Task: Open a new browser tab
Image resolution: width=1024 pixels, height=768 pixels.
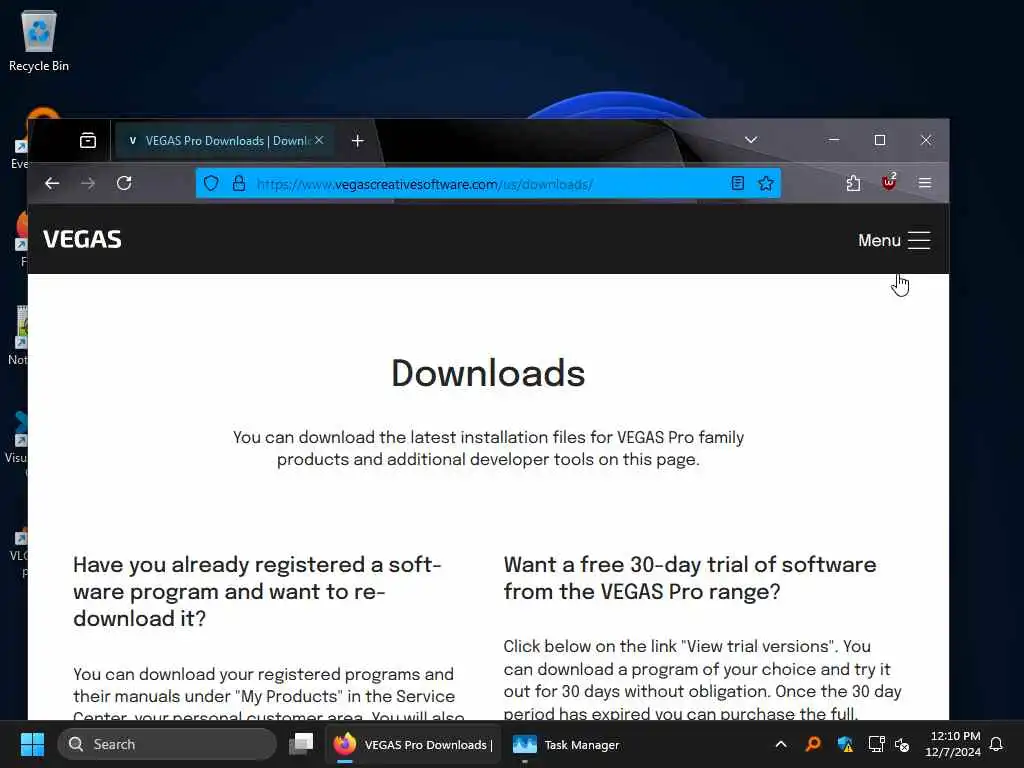Action: (357, 140)
